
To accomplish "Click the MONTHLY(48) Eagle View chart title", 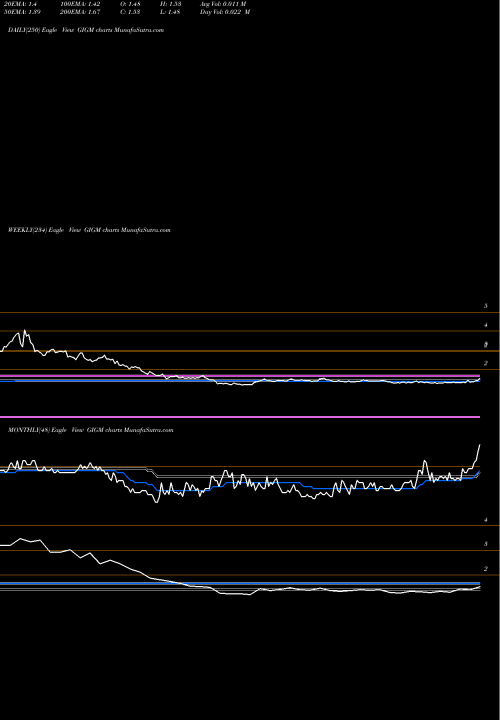I will point(90,430).
